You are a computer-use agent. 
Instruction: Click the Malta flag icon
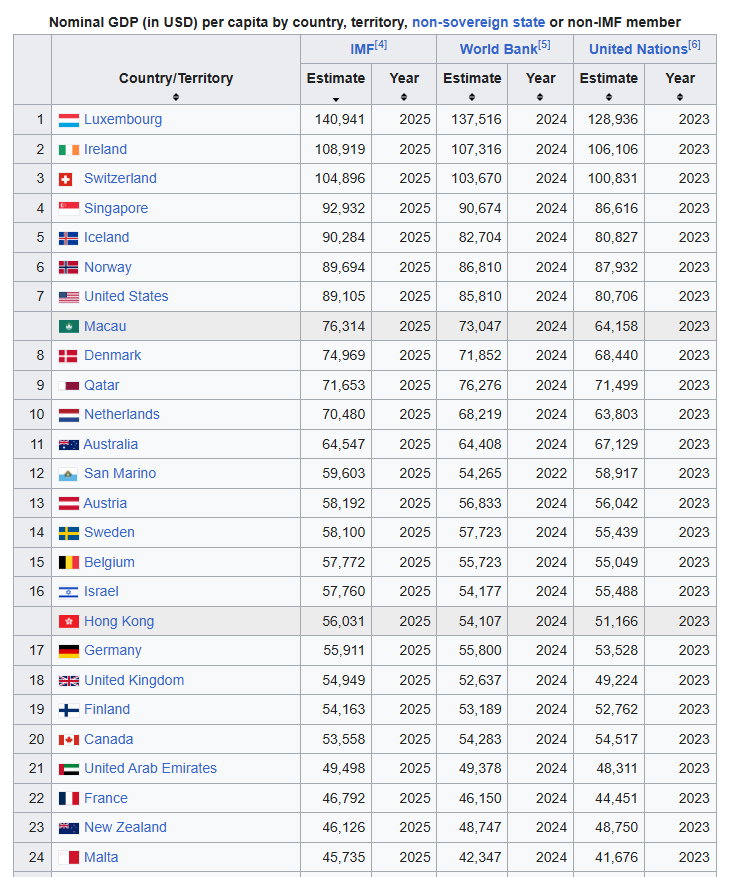69,857
